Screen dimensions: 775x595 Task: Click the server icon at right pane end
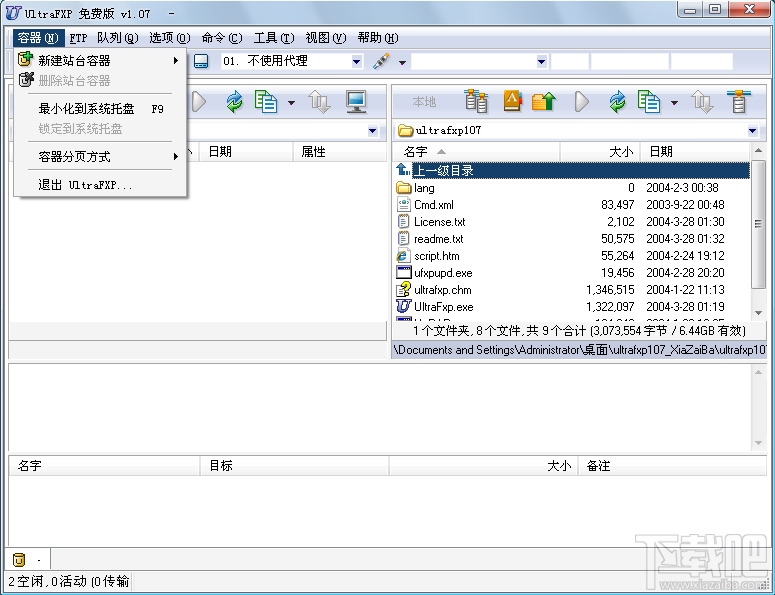click(x=738, y=102)
